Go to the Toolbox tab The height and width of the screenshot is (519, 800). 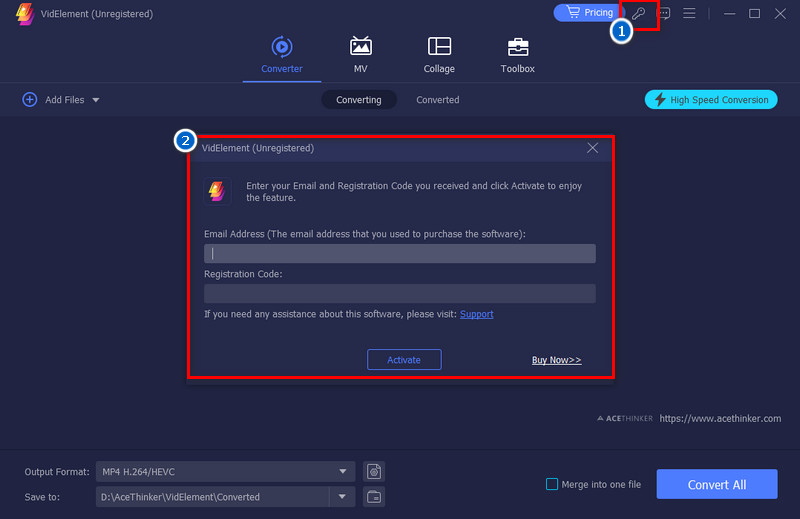[x=517, y=55]
